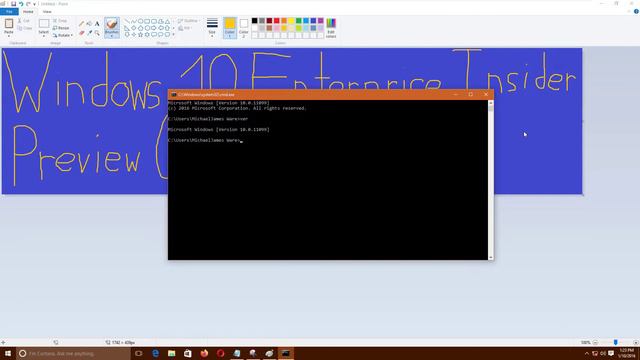Click the Paint zoom slider thumb
Screen dimensions: 640x360
(616, 342)
